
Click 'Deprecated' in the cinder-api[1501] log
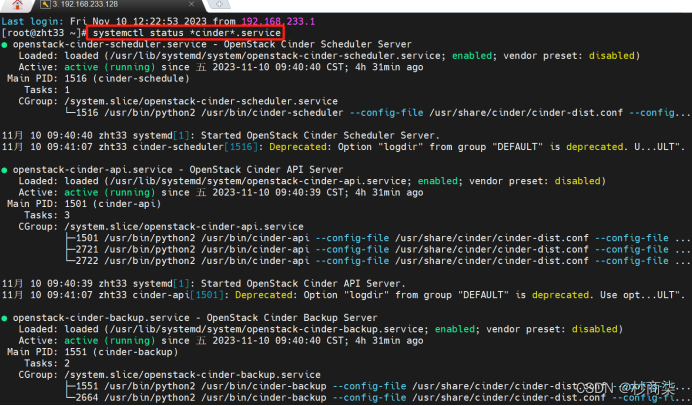pyautogui.click(x=264, y=295)
